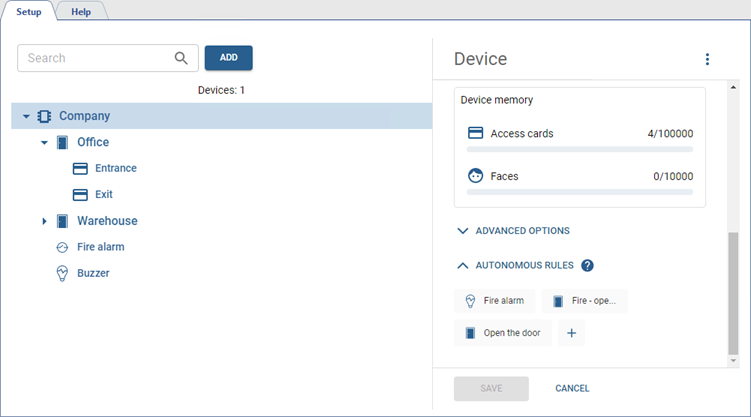The image size is (751, 417).
Task: Click the Device panel vertical scrollbar
Action: [732, 290]
